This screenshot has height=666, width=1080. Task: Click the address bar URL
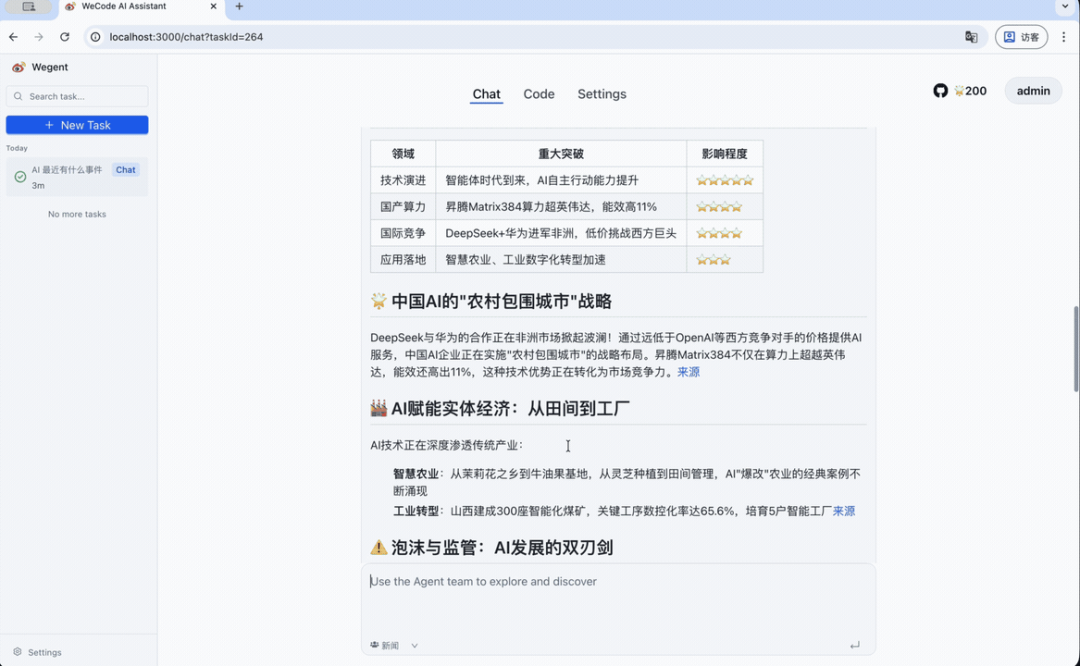[186, 37]
